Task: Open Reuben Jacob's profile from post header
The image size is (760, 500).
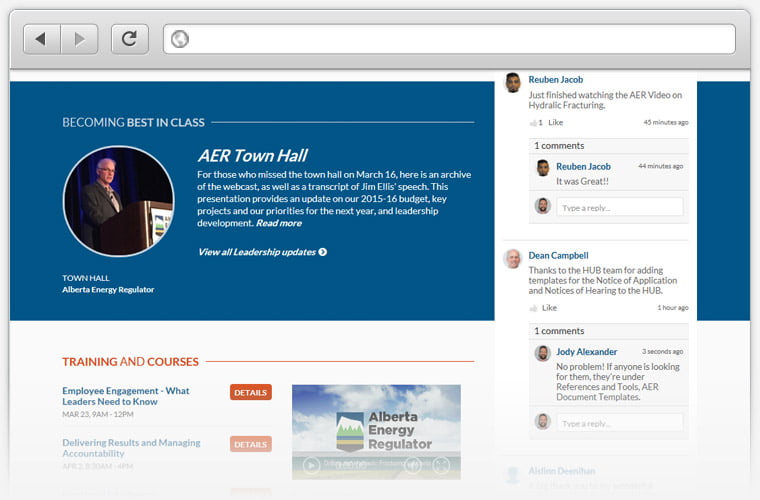Action: (x=555, y=79)
